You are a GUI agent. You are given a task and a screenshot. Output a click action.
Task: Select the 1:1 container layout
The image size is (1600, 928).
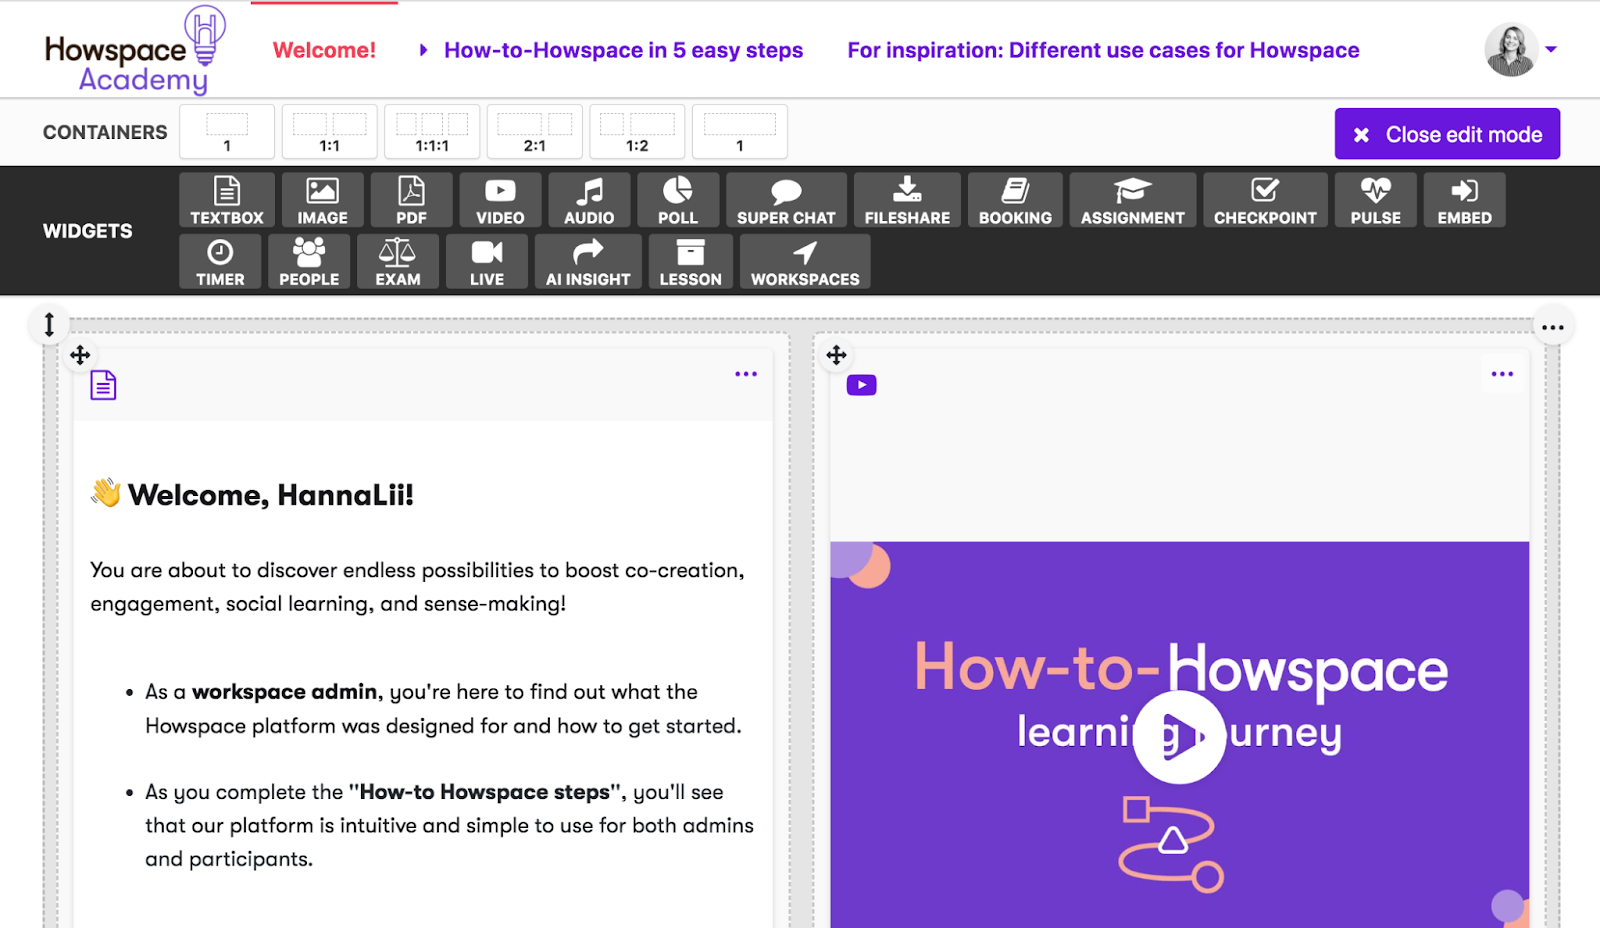click(x=330, y=132)
